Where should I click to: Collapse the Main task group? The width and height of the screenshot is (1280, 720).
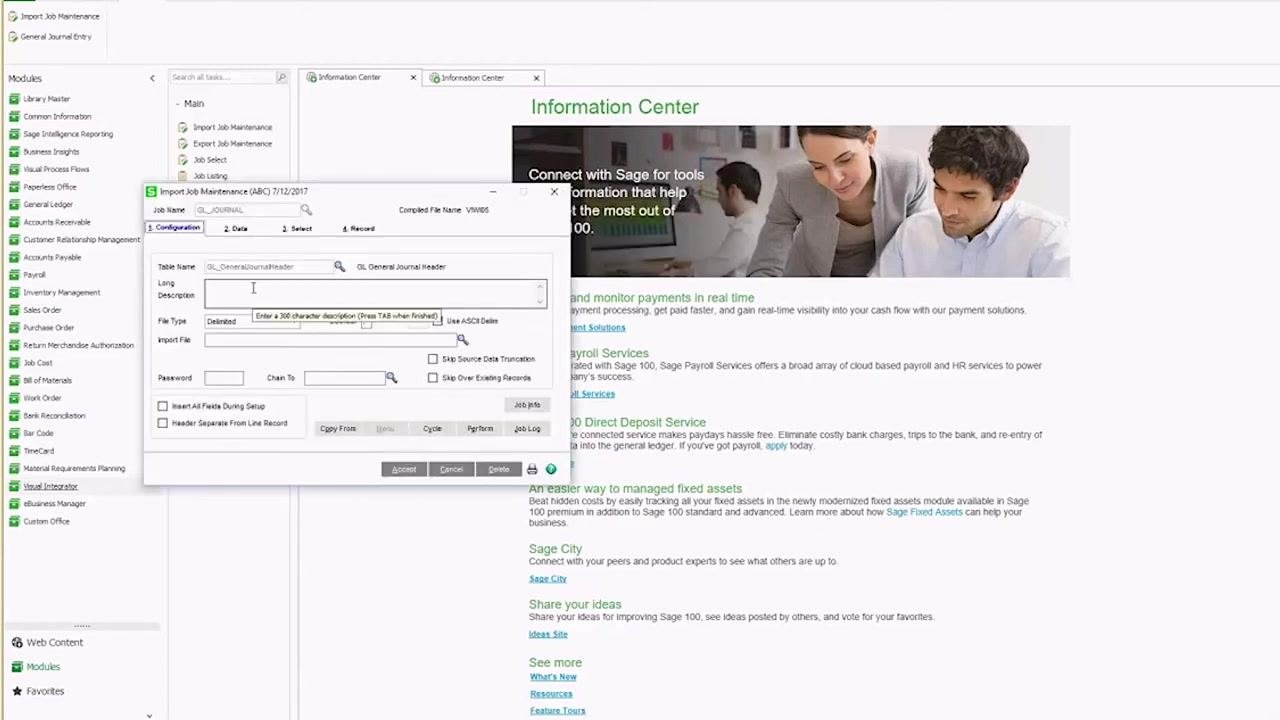pyautogui.click(x=177, y=104)
